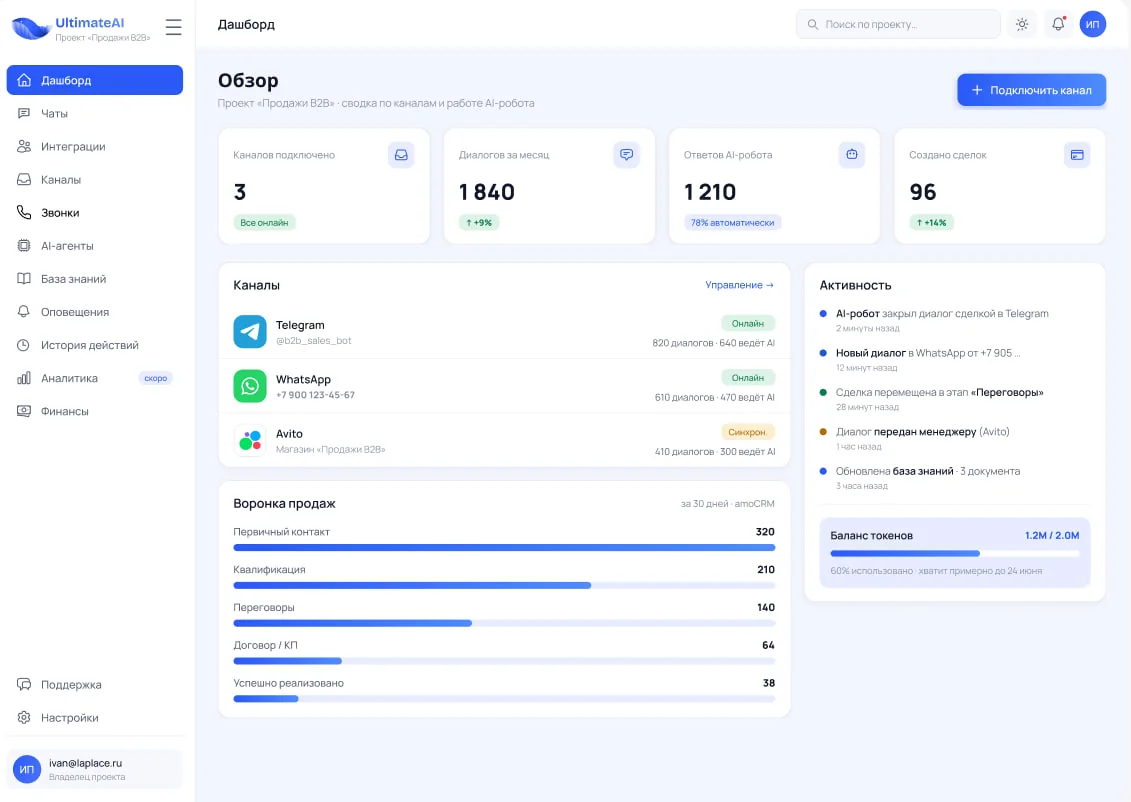Collapse the sidebar with hamburger icon
The image size is (1131, 802).
173,27
